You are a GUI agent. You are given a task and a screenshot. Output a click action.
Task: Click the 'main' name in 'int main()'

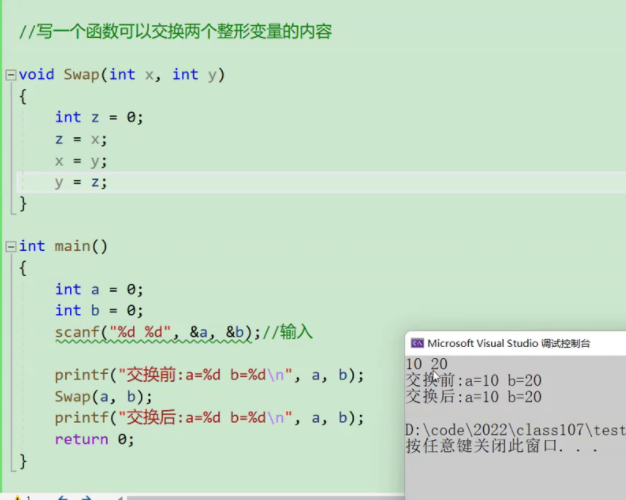coord(72,246)
